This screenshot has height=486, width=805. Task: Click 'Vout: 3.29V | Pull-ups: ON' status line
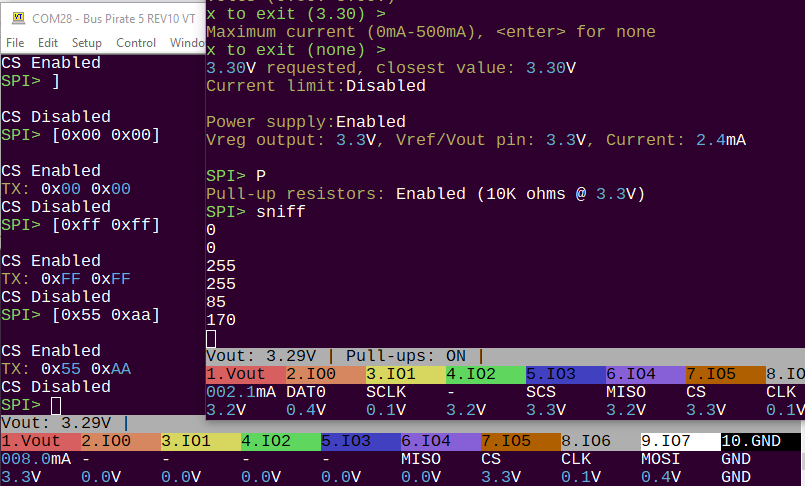[344, 356]
